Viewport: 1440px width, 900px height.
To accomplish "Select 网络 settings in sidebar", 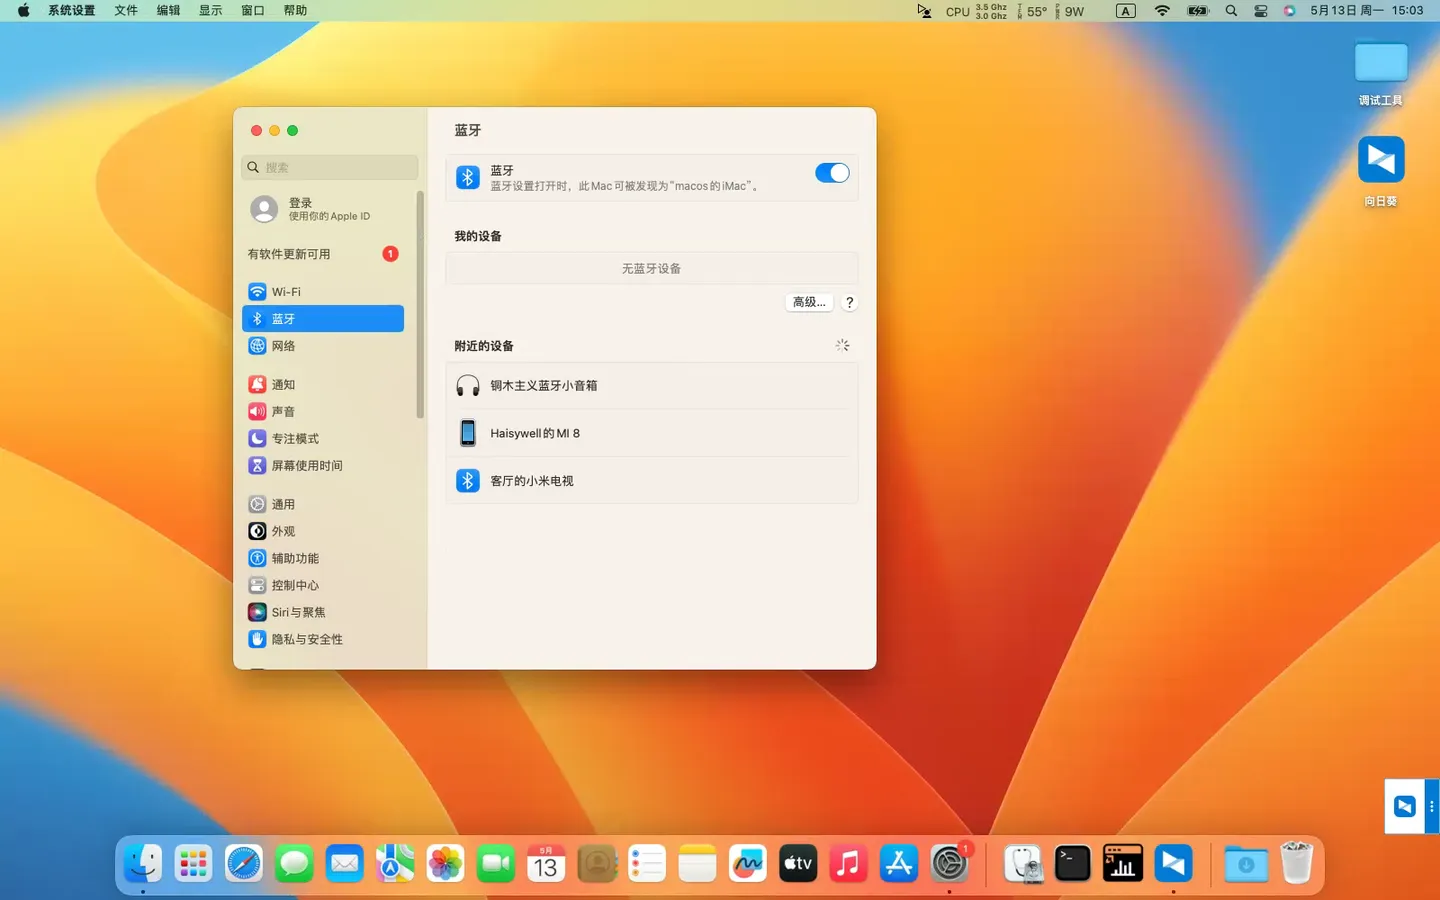I will pyautogui.click(x=283, y=345).
